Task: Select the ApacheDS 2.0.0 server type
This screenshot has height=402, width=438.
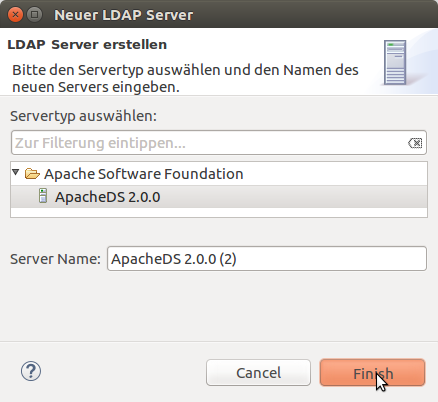Action: pos(219,197)
